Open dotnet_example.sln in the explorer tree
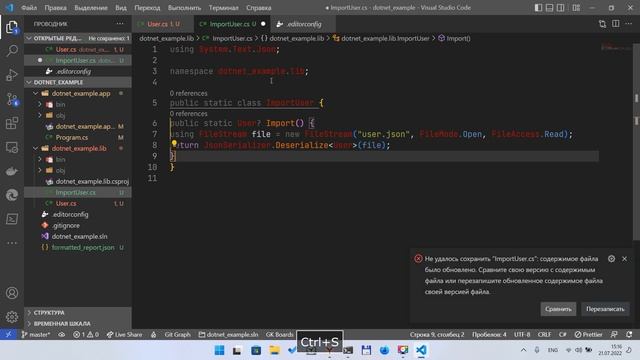Screen dimensions: 640x360 pos(79,236)
